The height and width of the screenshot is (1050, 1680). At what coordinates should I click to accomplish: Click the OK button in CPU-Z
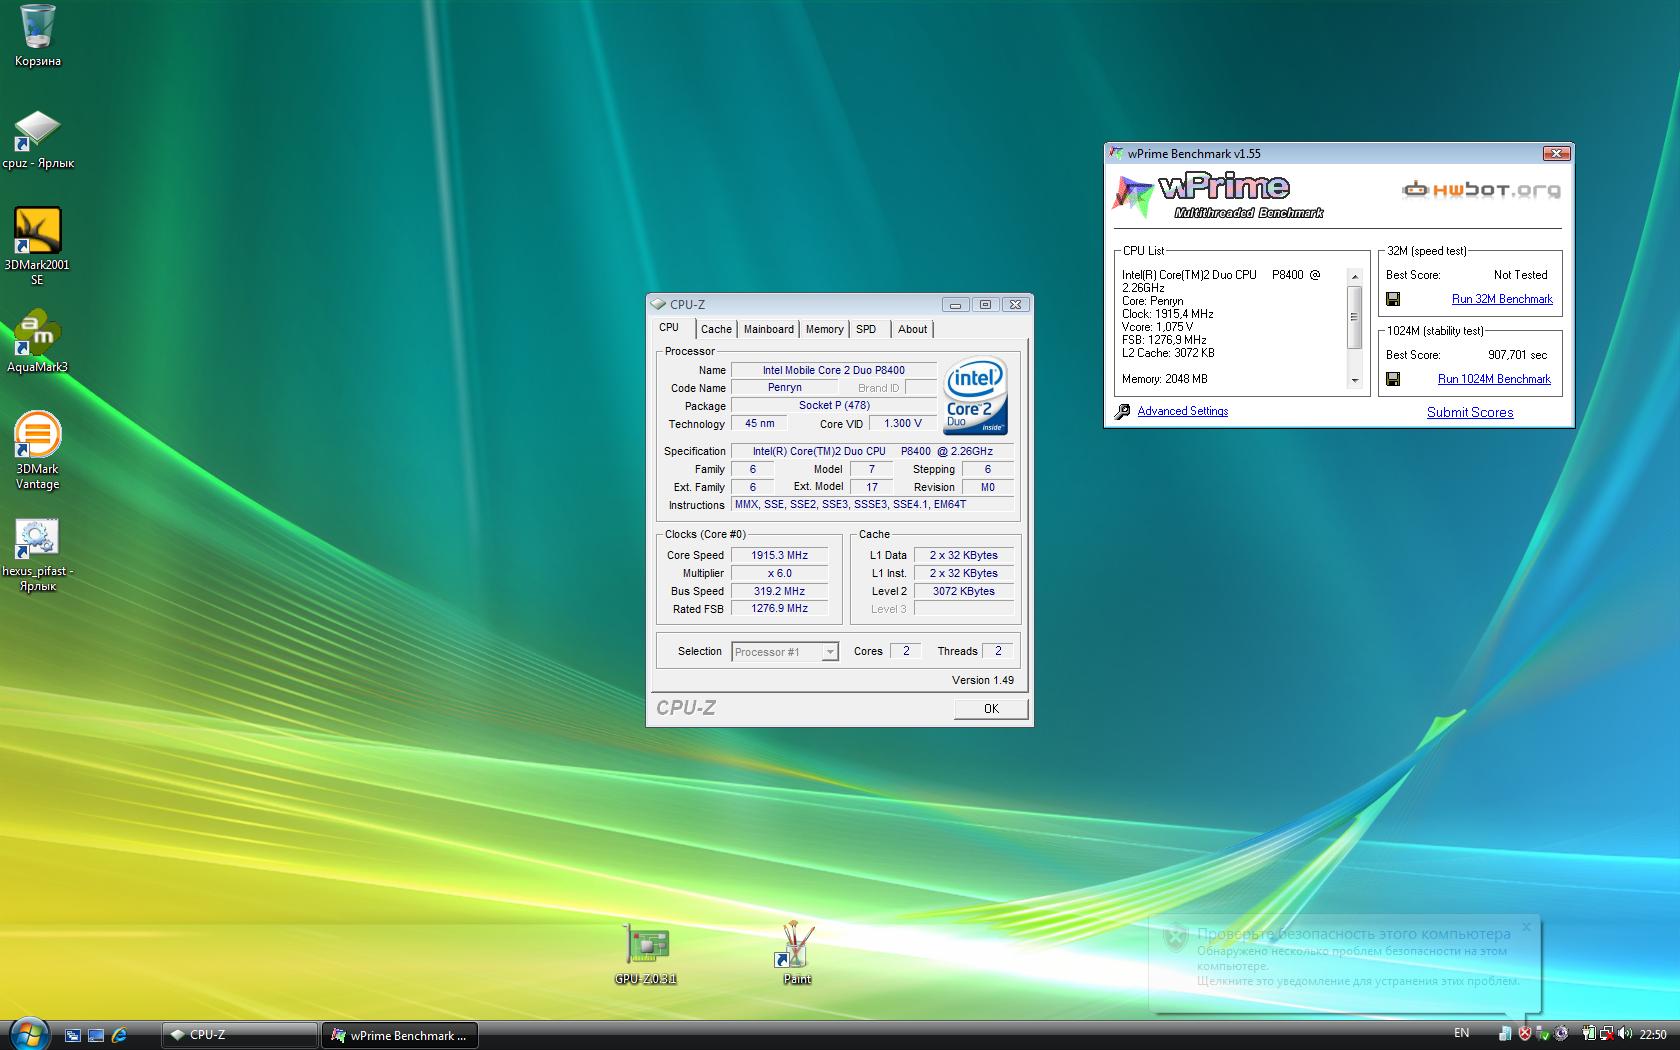coord(991,708)
